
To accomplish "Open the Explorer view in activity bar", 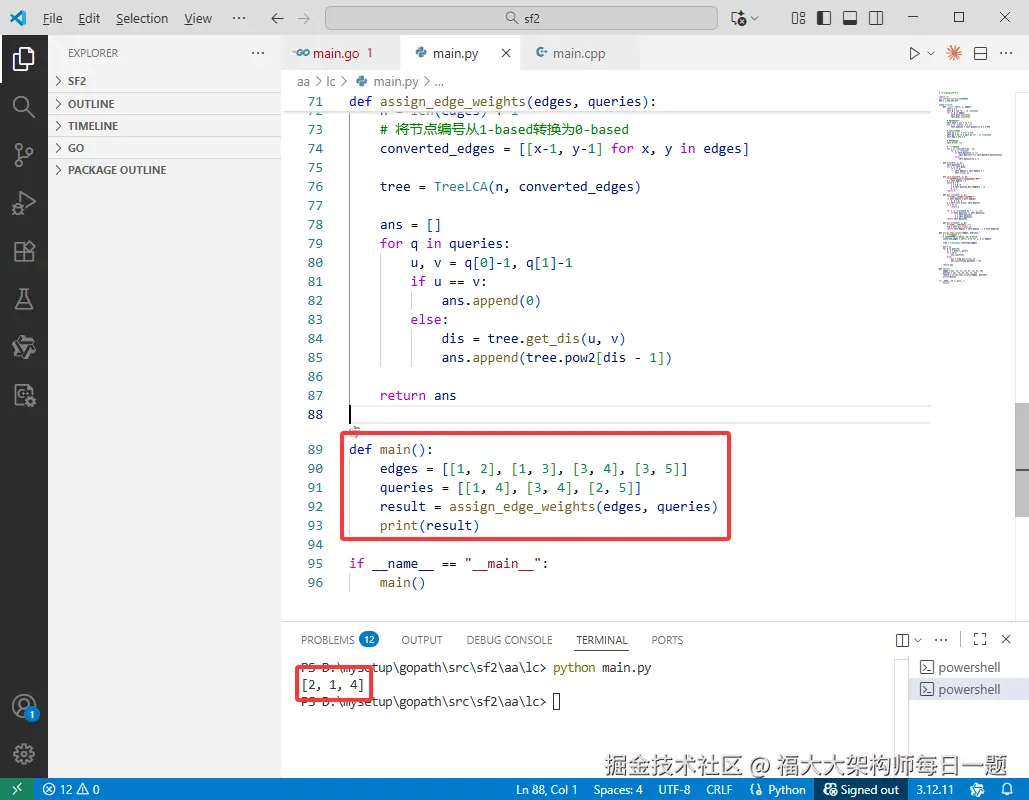I will [24, 59].
